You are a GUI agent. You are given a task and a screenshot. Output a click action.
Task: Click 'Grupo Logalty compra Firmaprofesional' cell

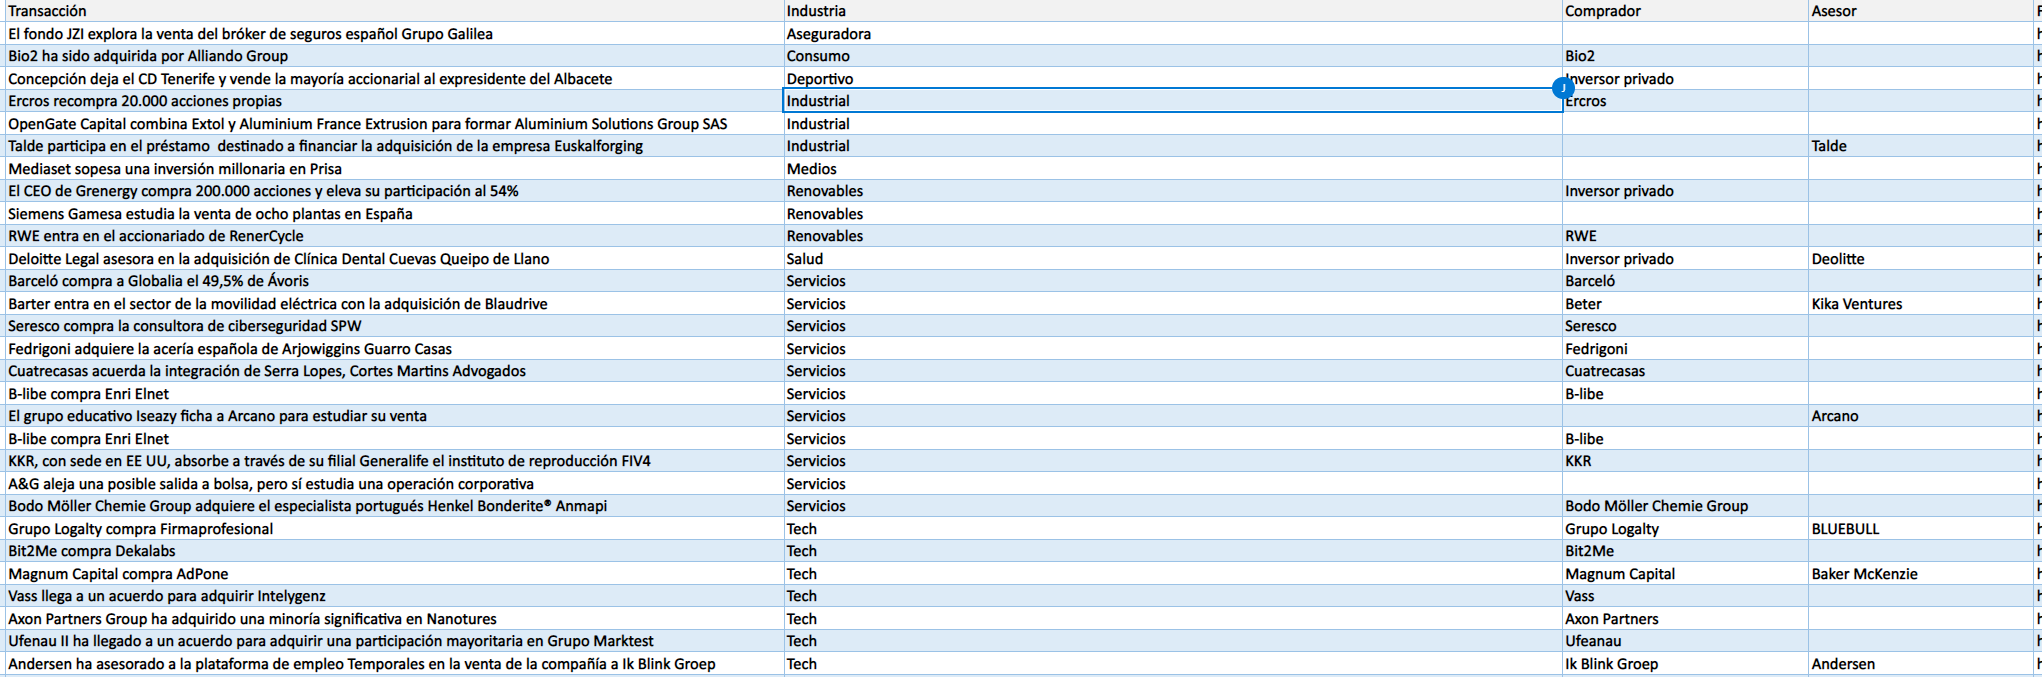coord(394,529)
